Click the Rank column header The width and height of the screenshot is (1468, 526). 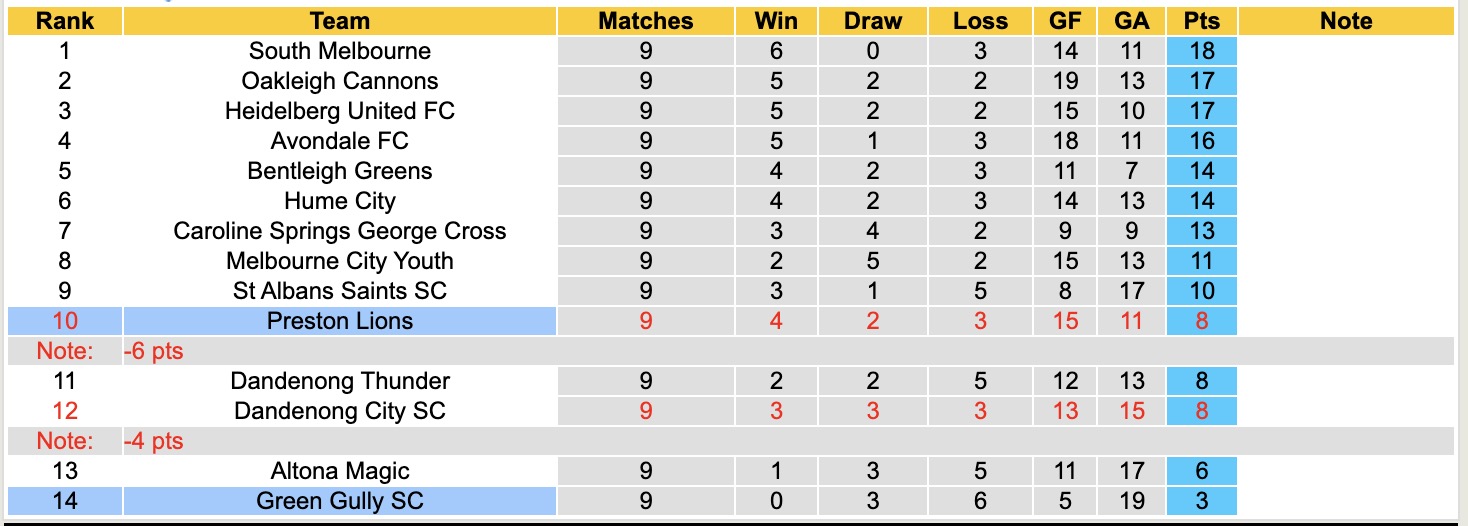(65, 21)
